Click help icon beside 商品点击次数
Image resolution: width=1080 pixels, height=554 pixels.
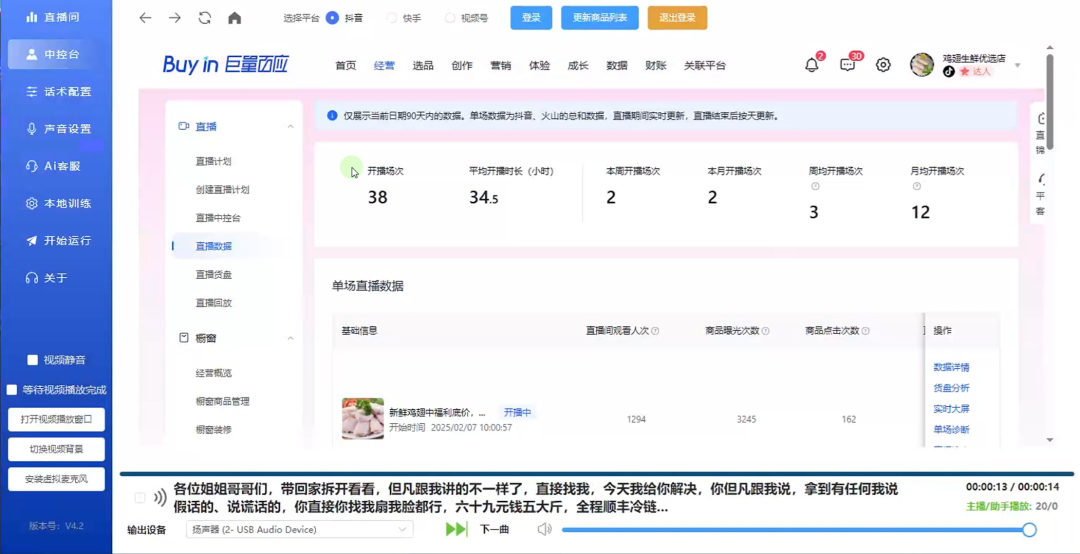tap(865, 331)
